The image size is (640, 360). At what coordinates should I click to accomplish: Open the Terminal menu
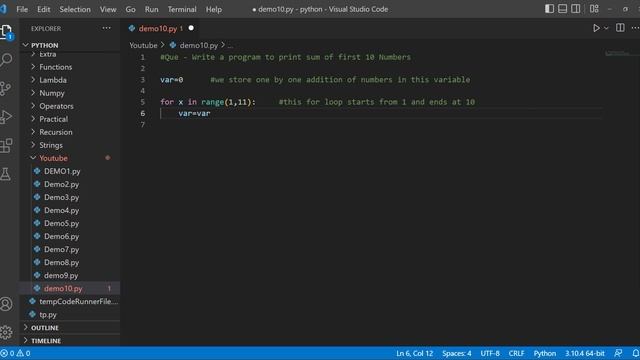click(x=182, y=9)
